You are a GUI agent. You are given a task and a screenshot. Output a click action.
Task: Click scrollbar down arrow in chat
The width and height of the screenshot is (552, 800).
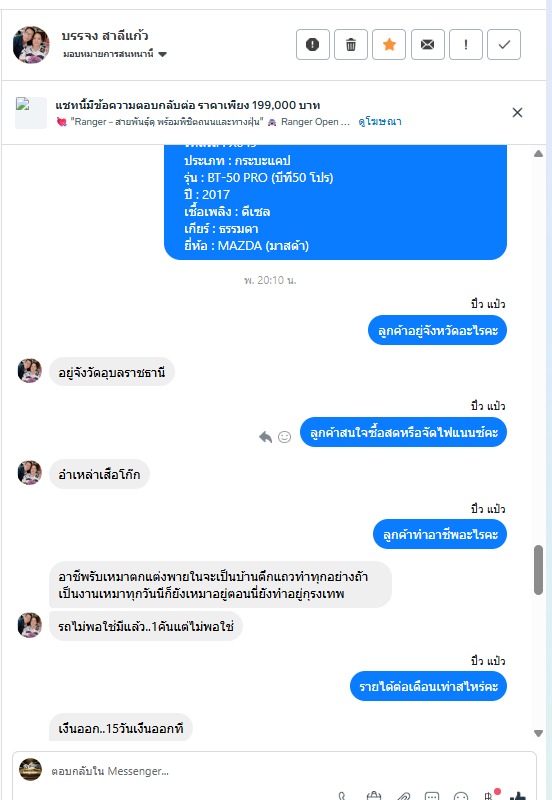tap(538, 733)
